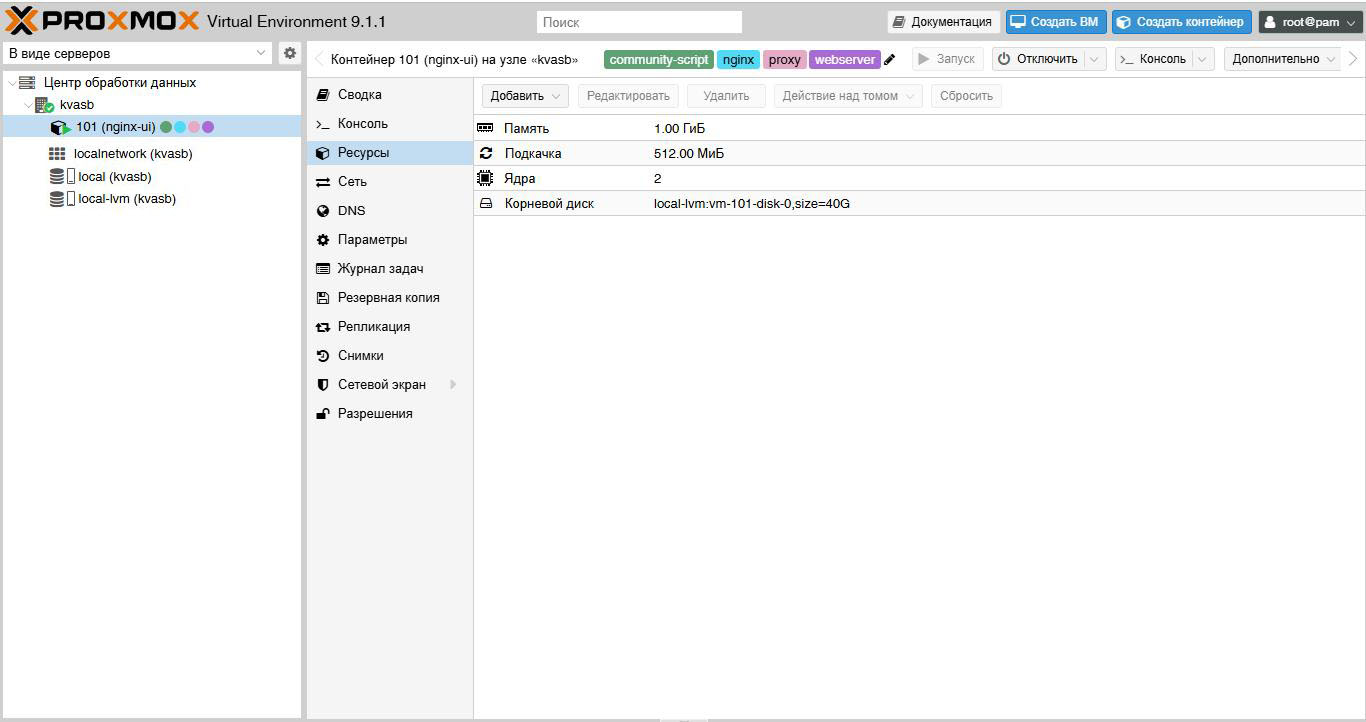1366x722 pixels.
Task: Click the gear icon beside view selector
Action: (x=290, y=53)
